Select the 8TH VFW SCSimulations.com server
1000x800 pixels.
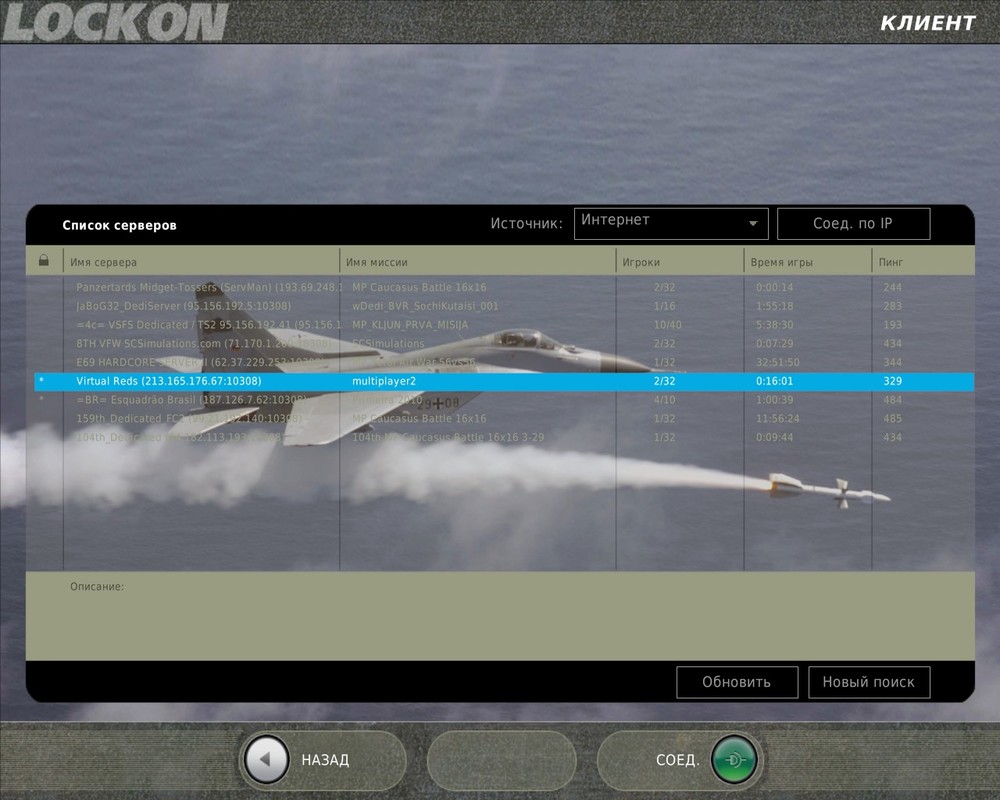(x=300, y=343)
